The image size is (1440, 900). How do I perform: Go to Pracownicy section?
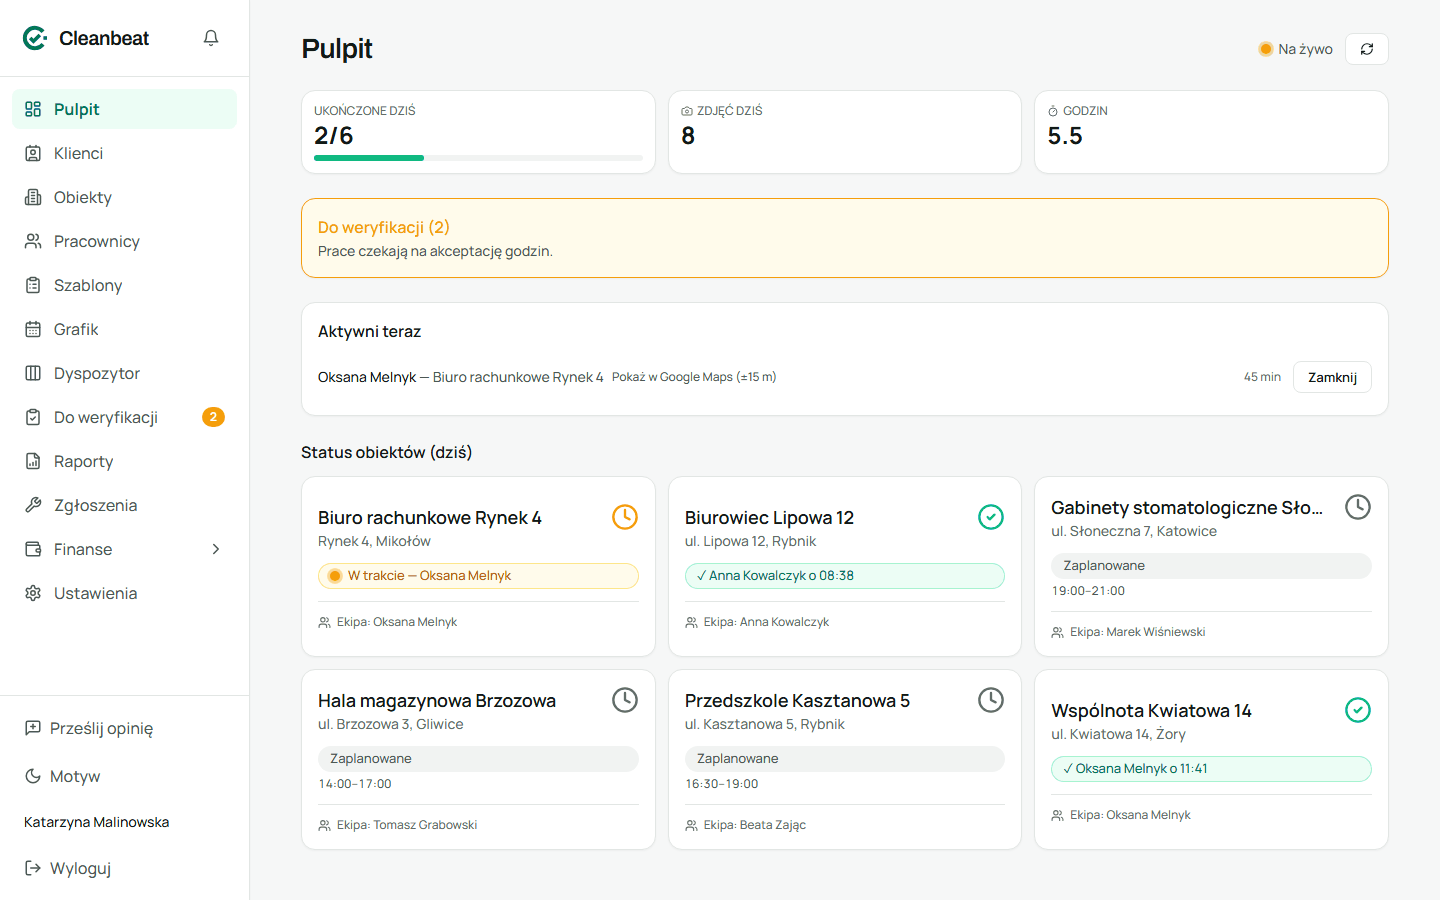point(124,241)
